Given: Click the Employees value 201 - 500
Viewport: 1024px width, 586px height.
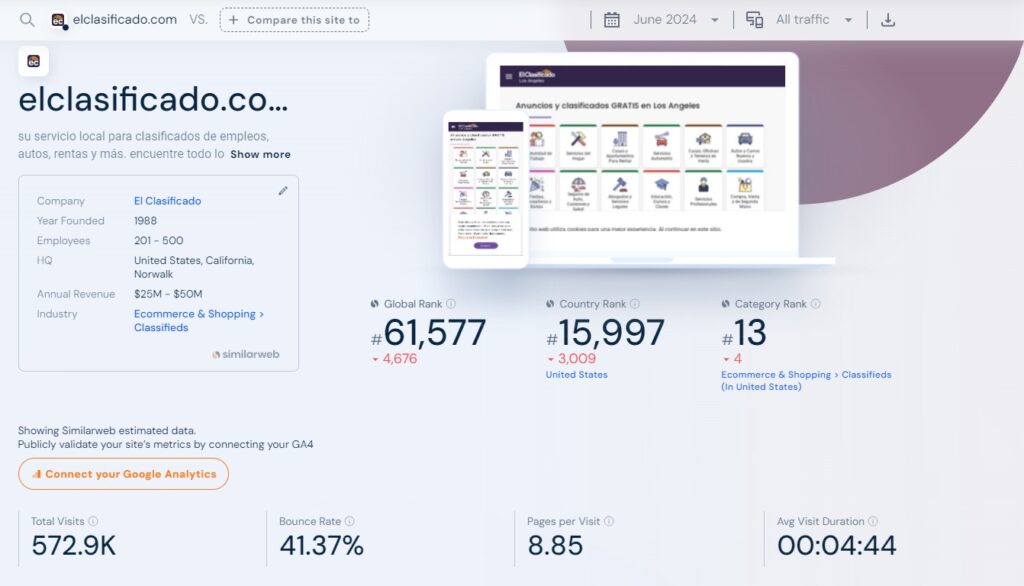Looking at the screenshot, I should coord(159,240).
